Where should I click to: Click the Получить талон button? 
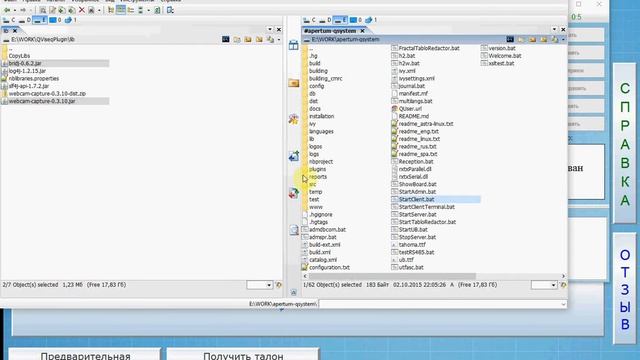pos(243,354)
